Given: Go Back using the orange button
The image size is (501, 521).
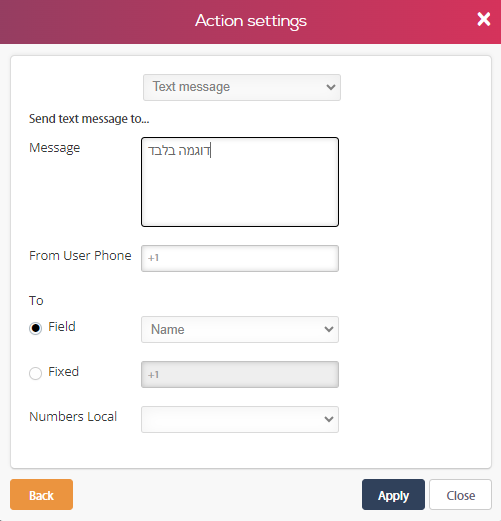Looking at the screenshot, I should point(41,495).
